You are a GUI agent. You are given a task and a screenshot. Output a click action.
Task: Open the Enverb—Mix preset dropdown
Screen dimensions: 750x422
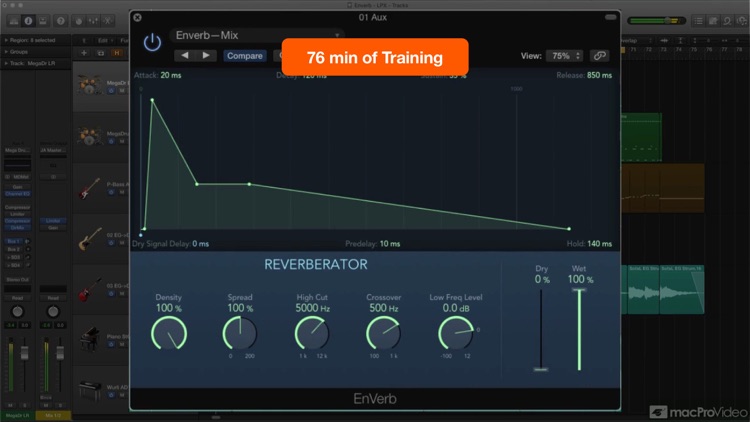click(x=257, y=35)
